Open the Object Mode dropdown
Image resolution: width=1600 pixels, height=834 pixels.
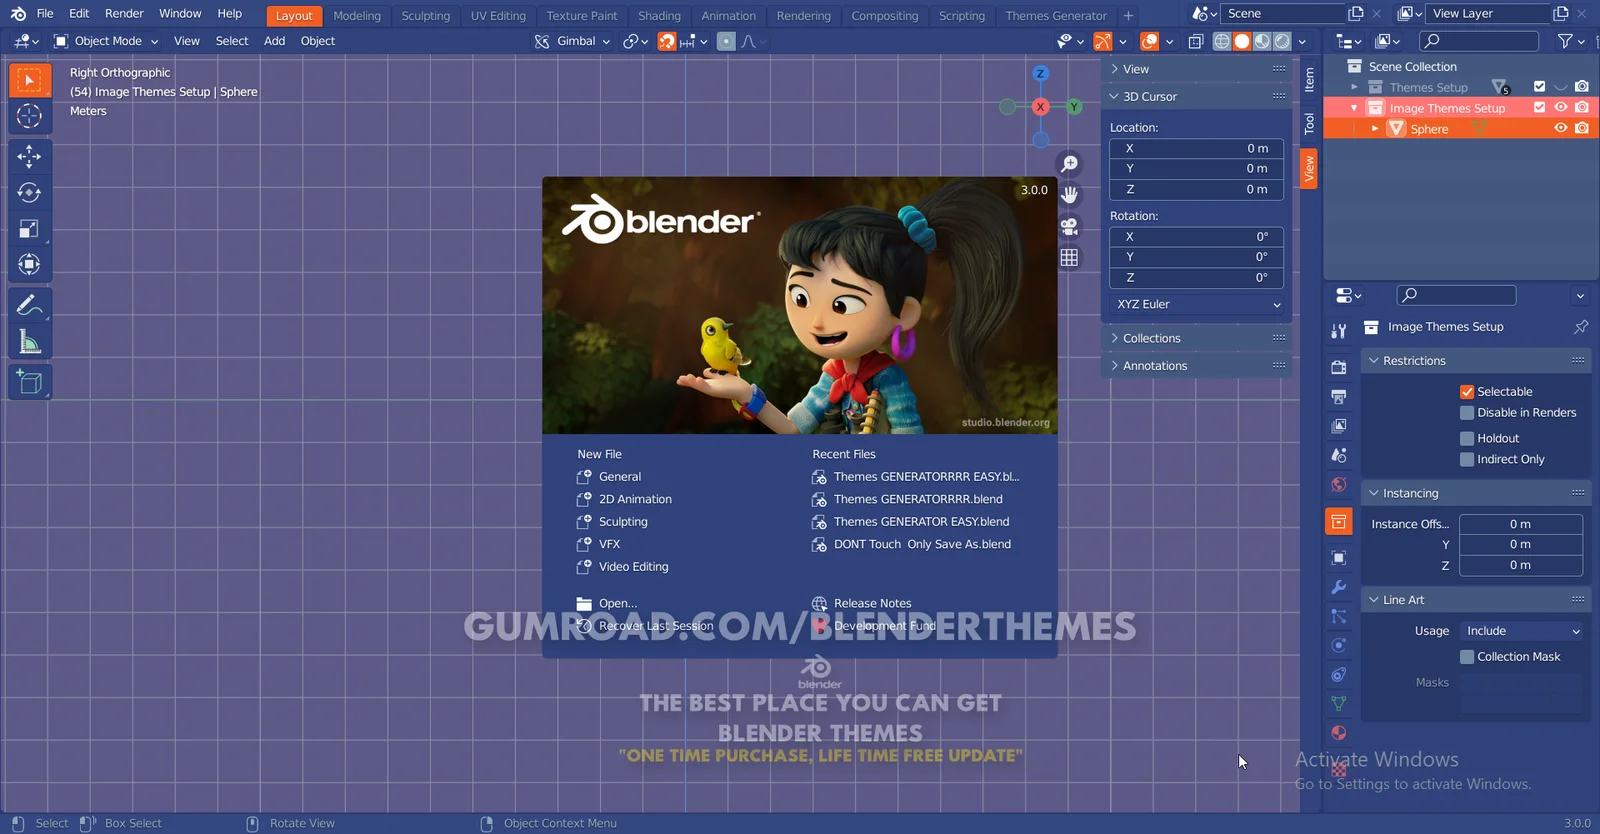[107, 41]
